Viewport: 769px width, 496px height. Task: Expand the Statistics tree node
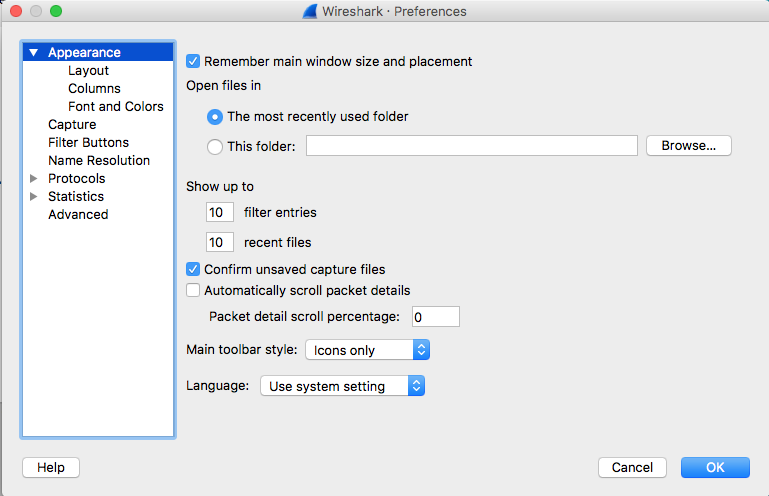pos(34,197)
